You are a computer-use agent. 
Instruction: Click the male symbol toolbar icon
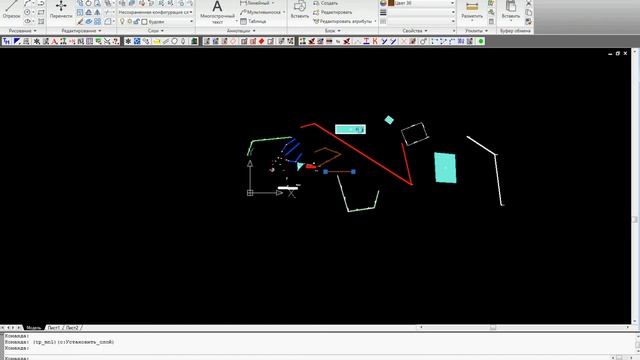423,41
